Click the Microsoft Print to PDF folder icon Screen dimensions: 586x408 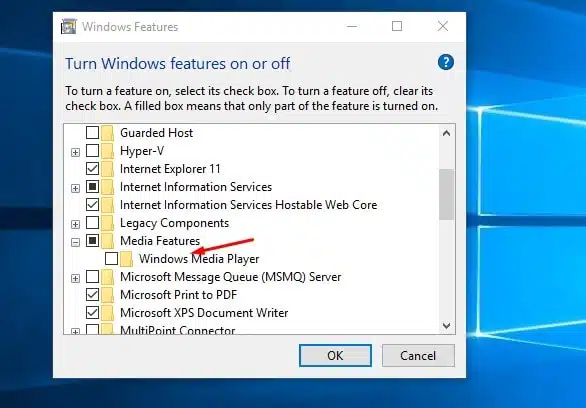108,295
